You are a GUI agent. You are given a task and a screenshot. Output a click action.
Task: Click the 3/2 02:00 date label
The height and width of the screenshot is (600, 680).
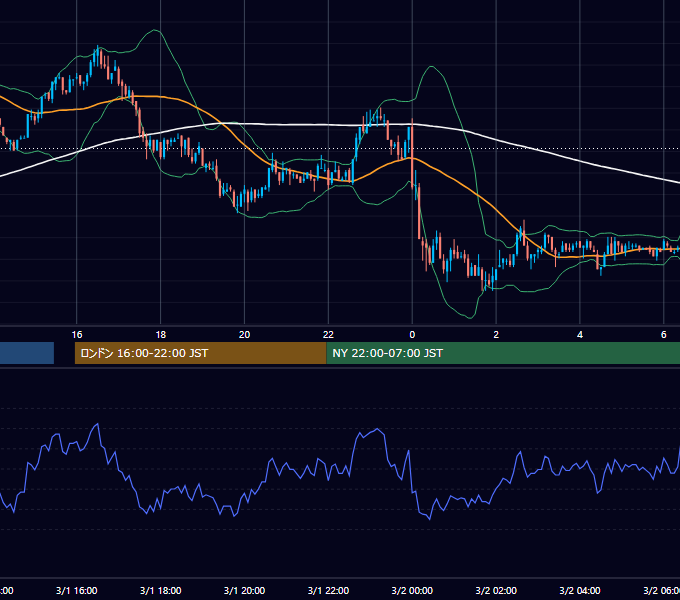(496, 590)
